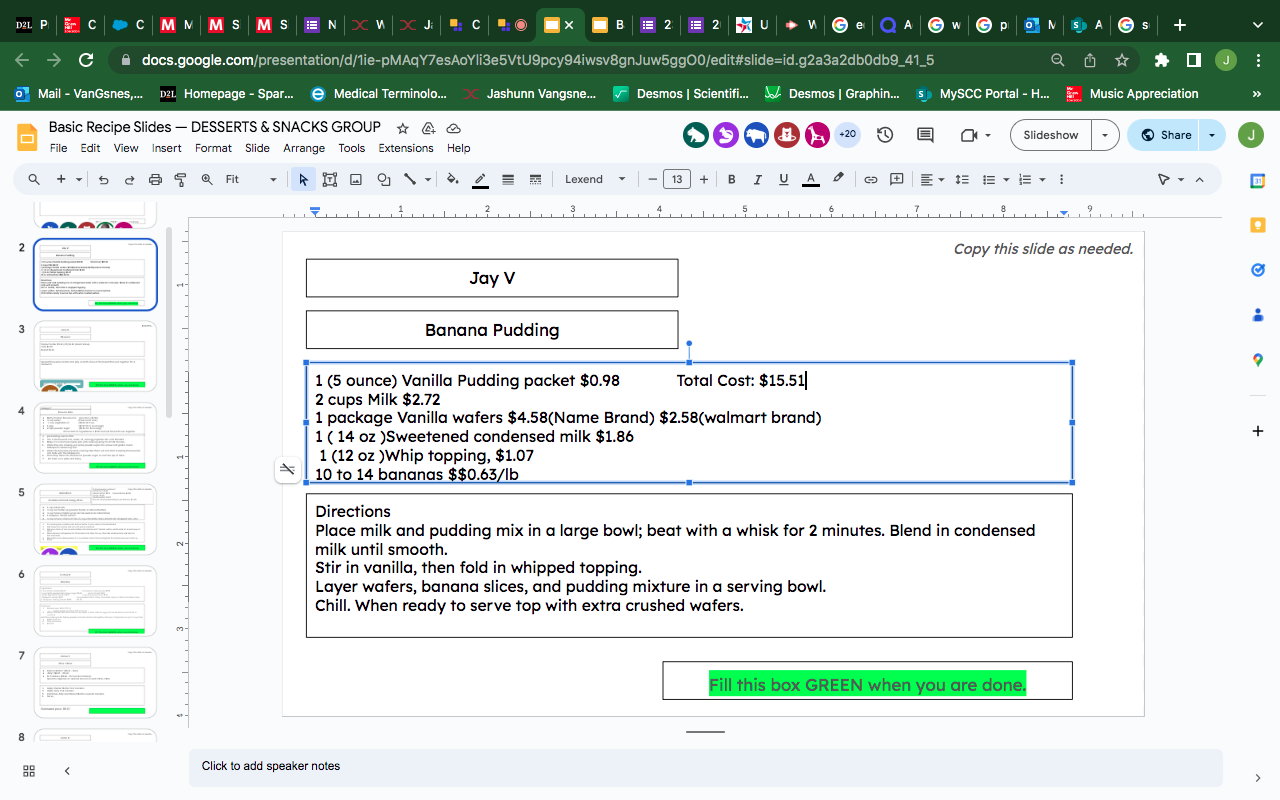Open the new slide layout dropdown
The height and width of the screenshot is (800, 1280).
pyautogui.click(x=80, y=179)
